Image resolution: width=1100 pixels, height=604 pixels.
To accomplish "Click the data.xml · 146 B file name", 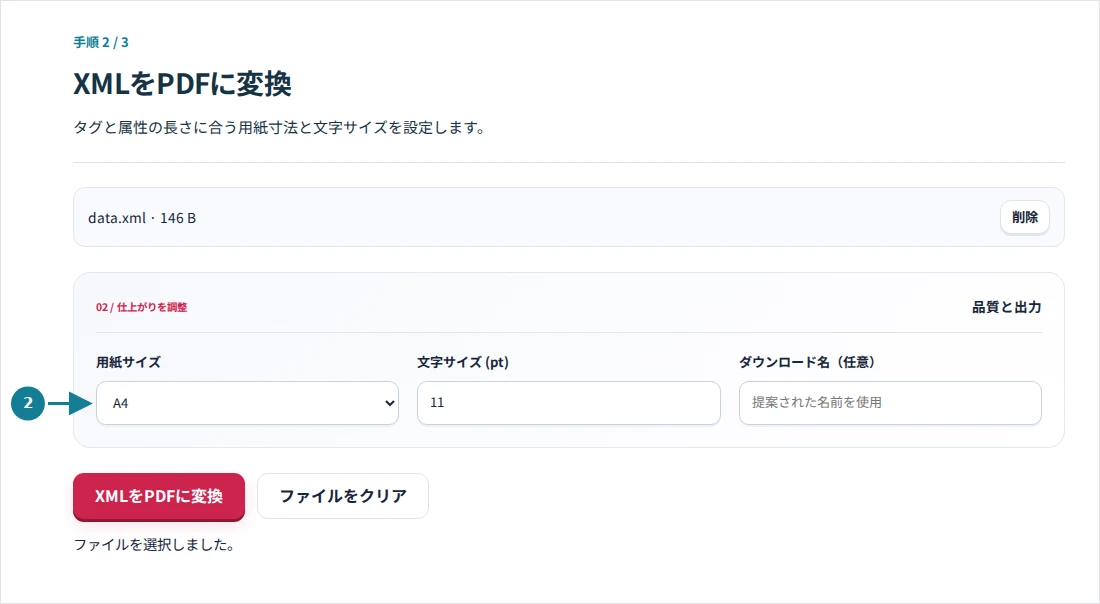I will point(142,218).
